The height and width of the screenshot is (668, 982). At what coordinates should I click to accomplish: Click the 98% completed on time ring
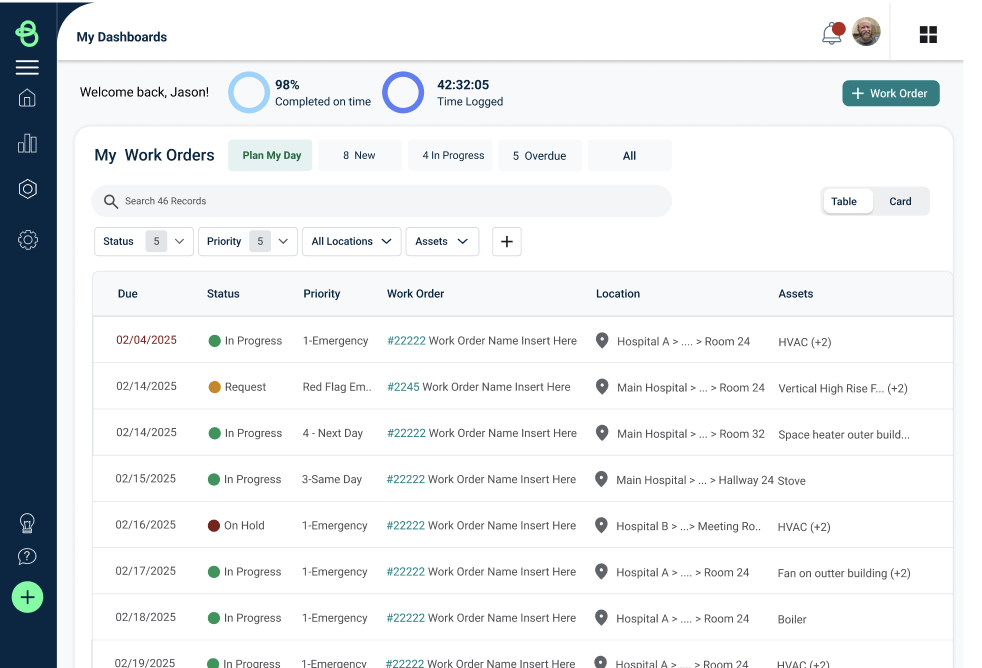[249, 93]
